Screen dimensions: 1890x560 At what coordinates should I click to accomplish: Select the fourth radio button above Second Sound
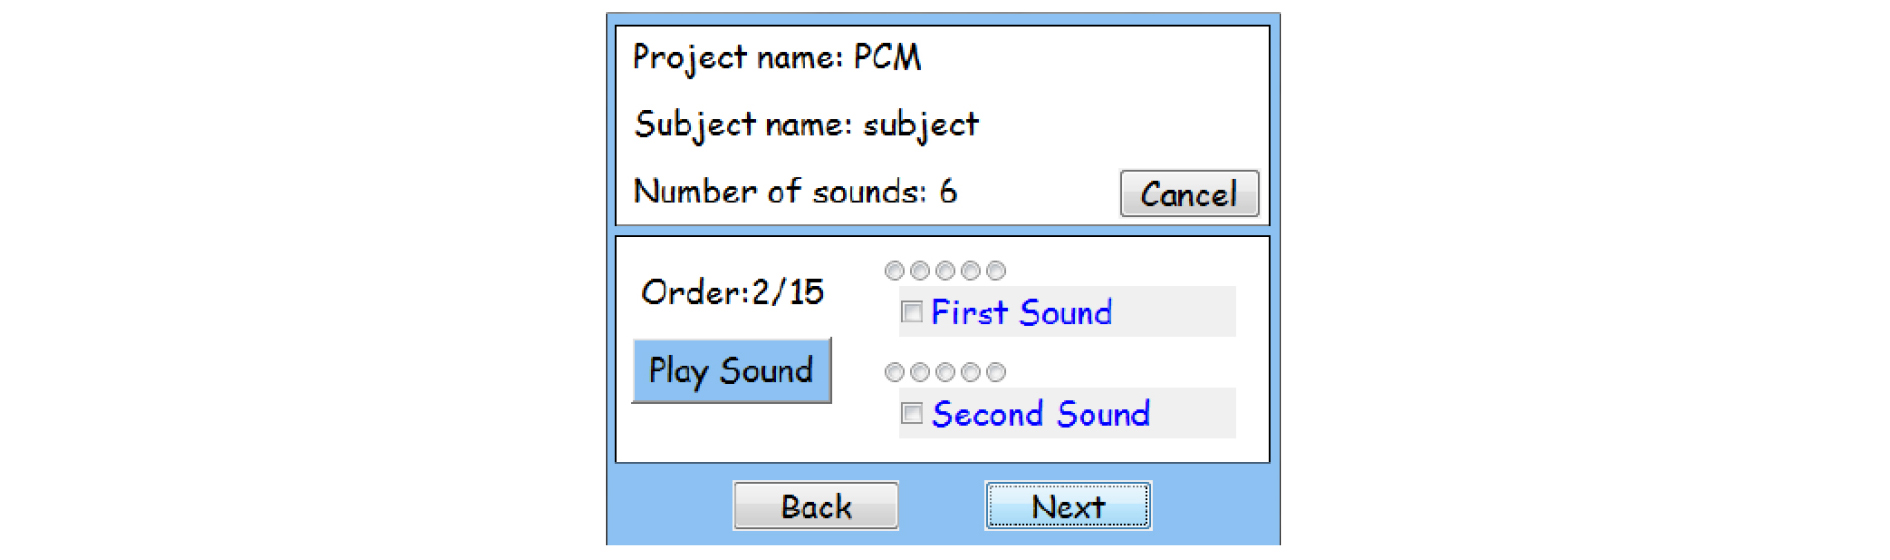click(970, 372)
